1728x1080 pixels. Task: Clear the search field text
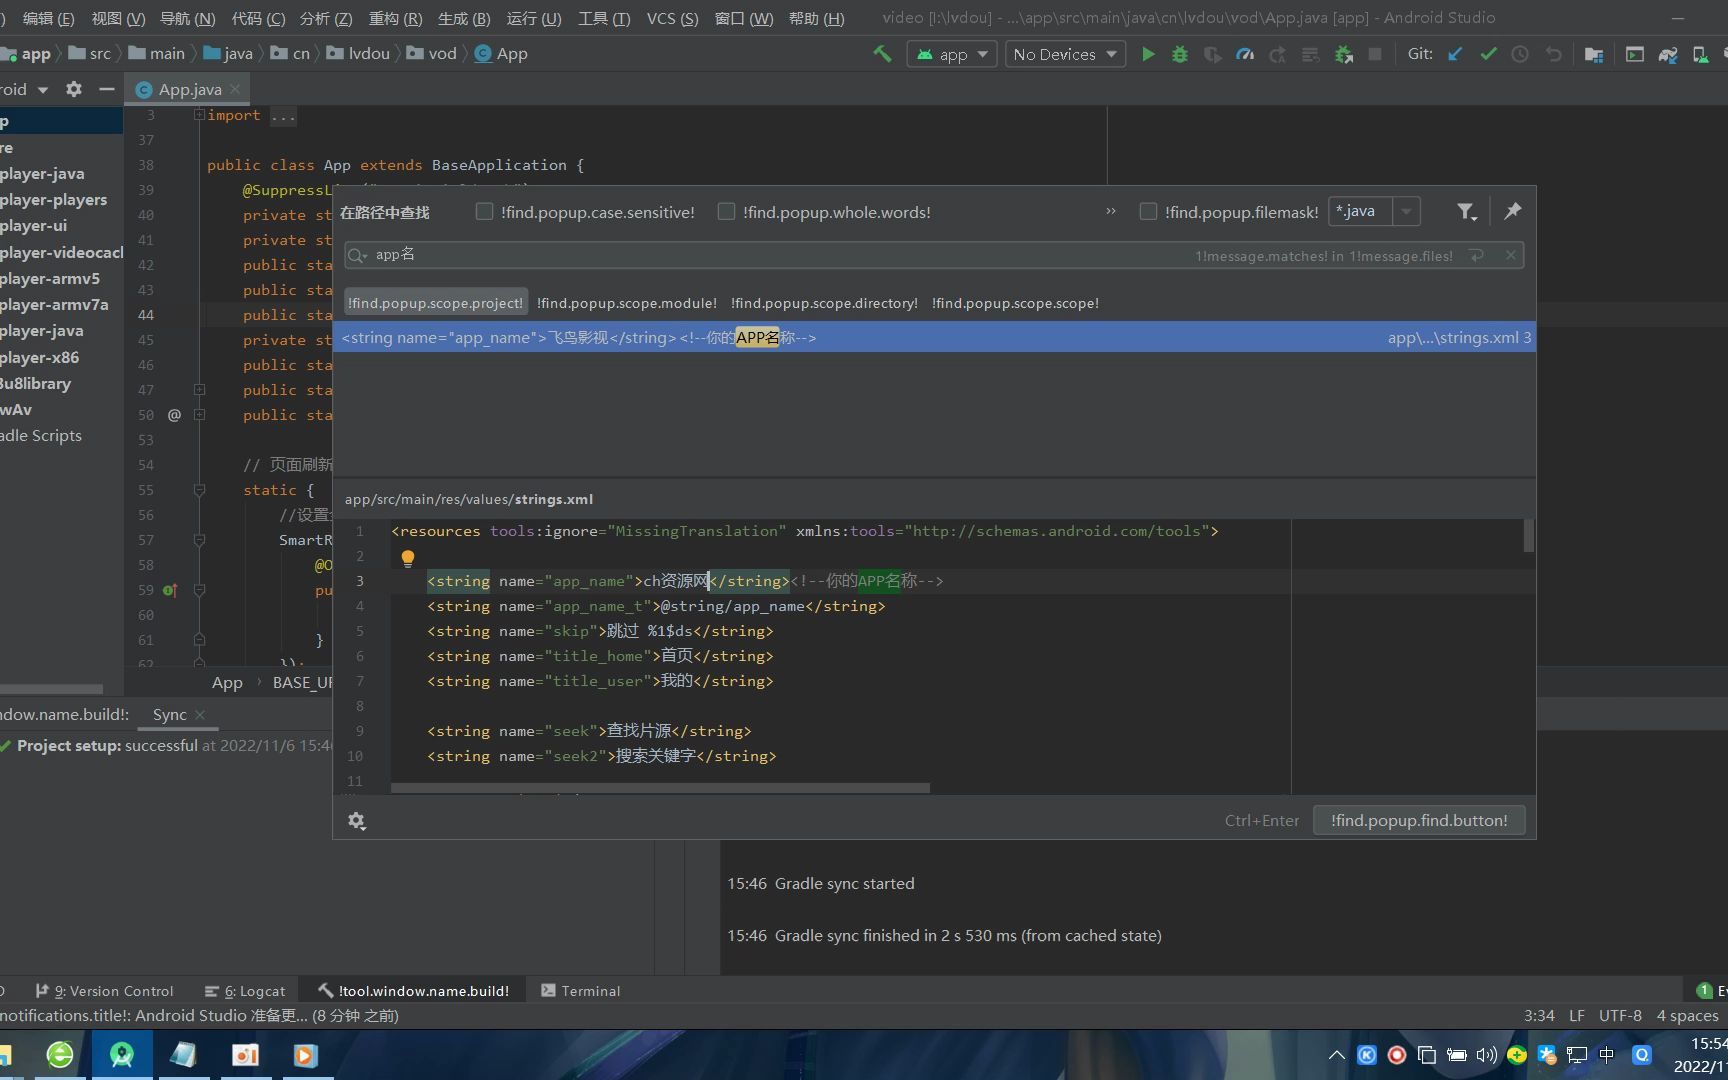pos(1511,255)
